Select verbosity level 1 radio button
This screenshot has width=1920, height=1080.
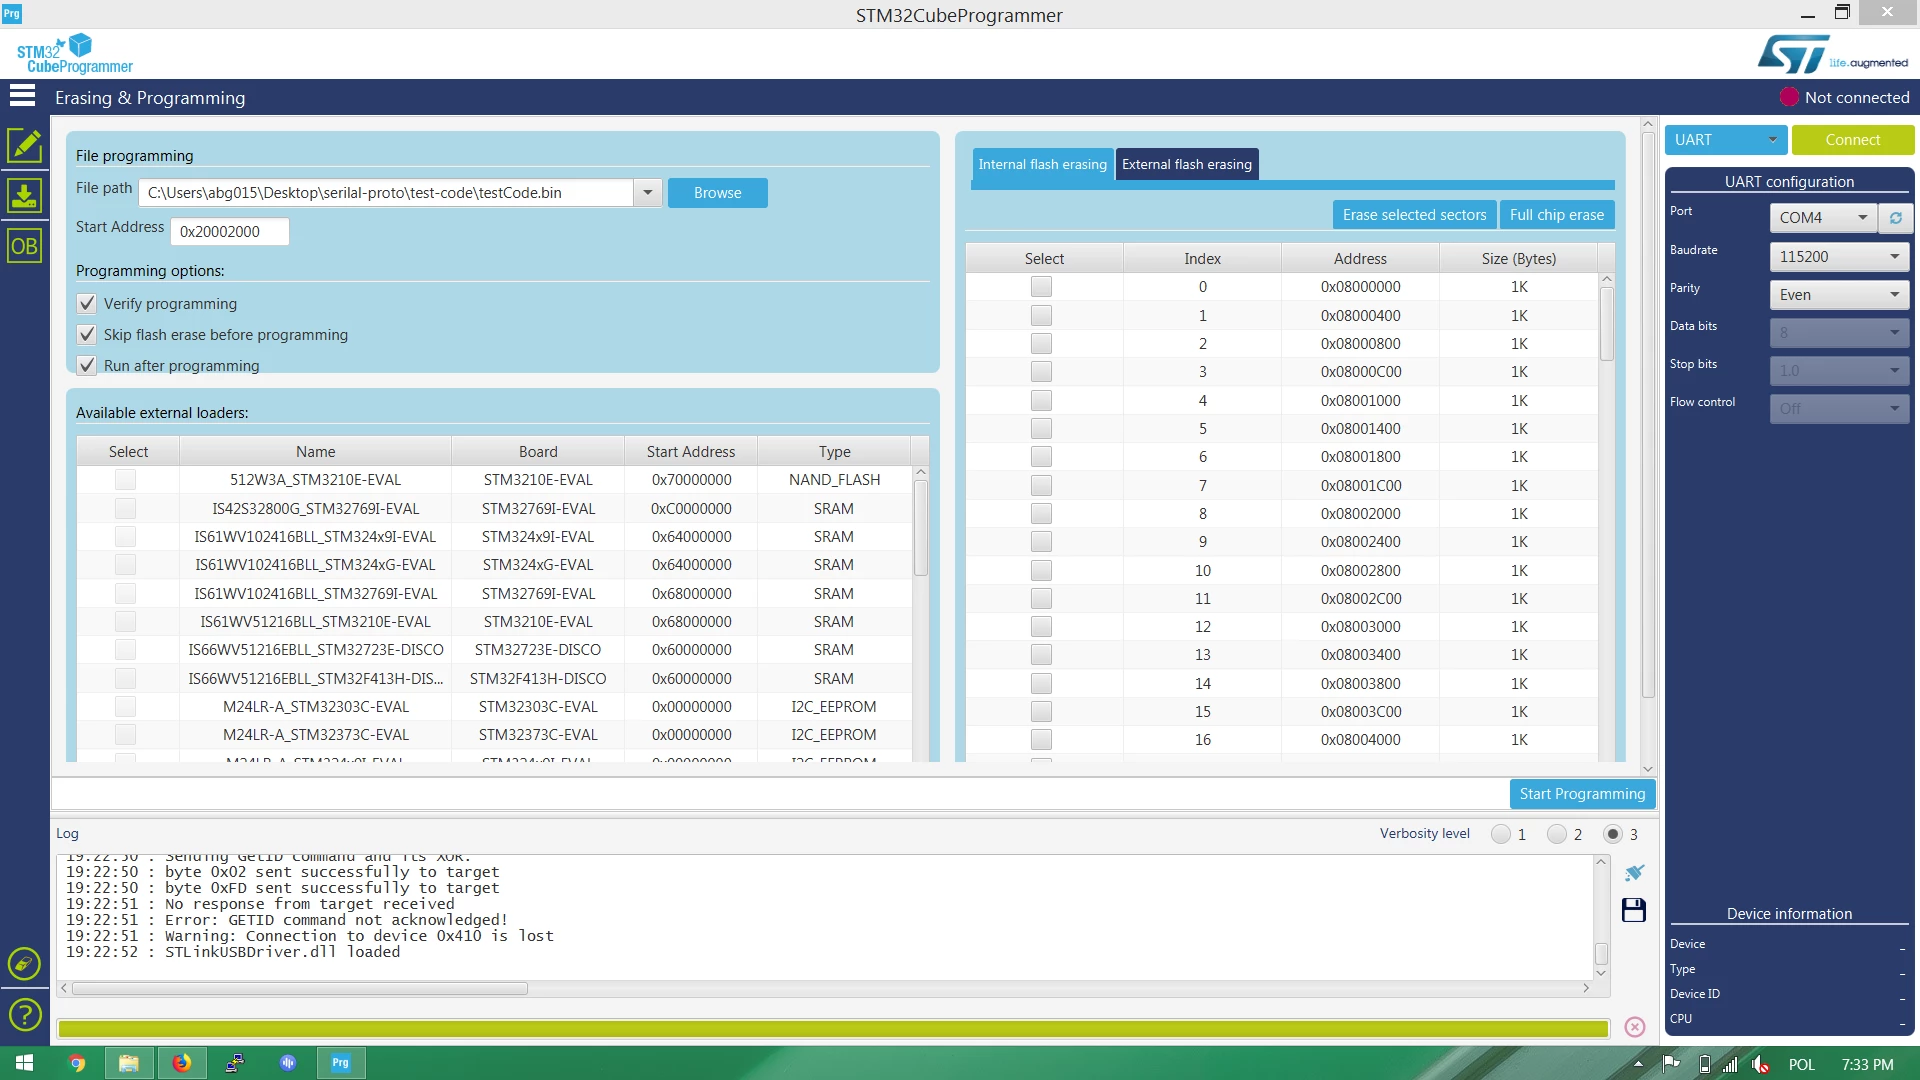[x=1500, y=834]
